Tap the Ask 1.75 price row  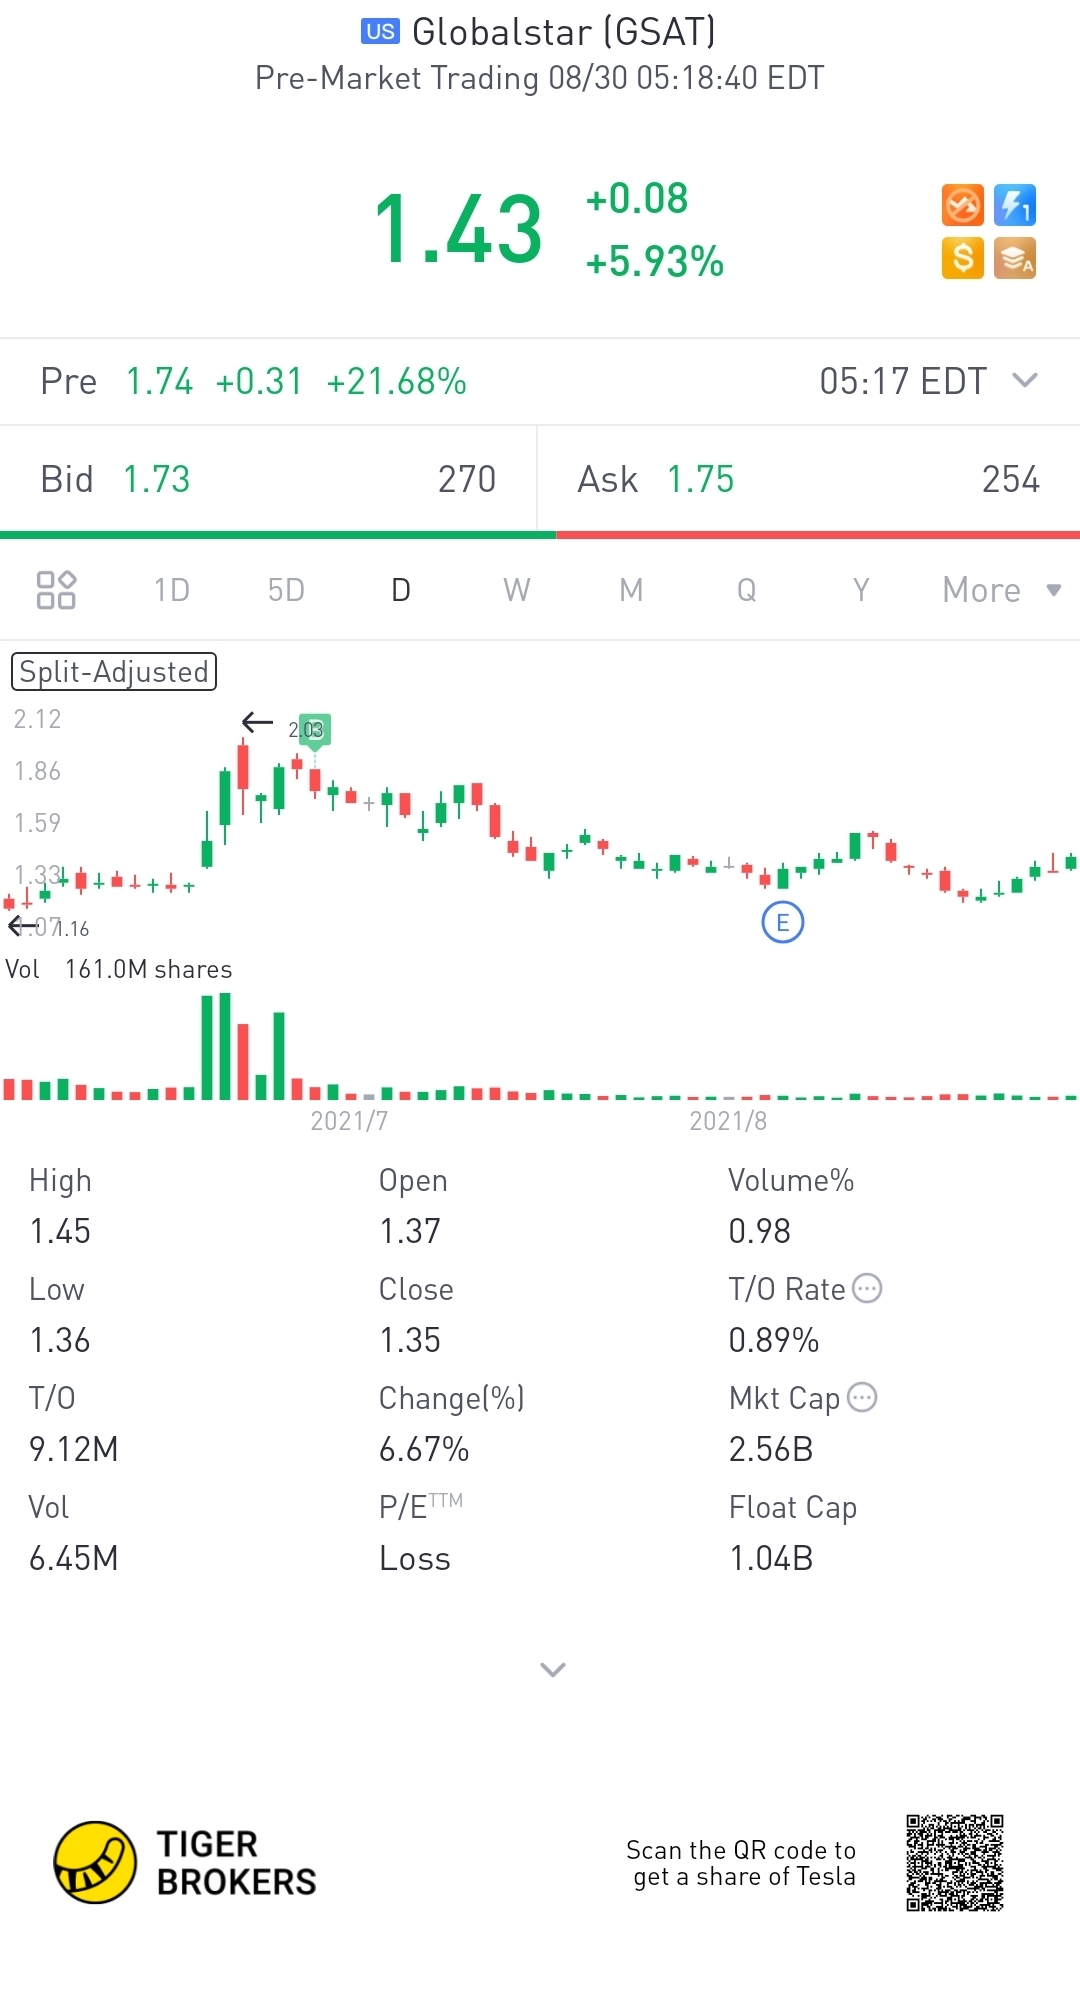point(809,479)
